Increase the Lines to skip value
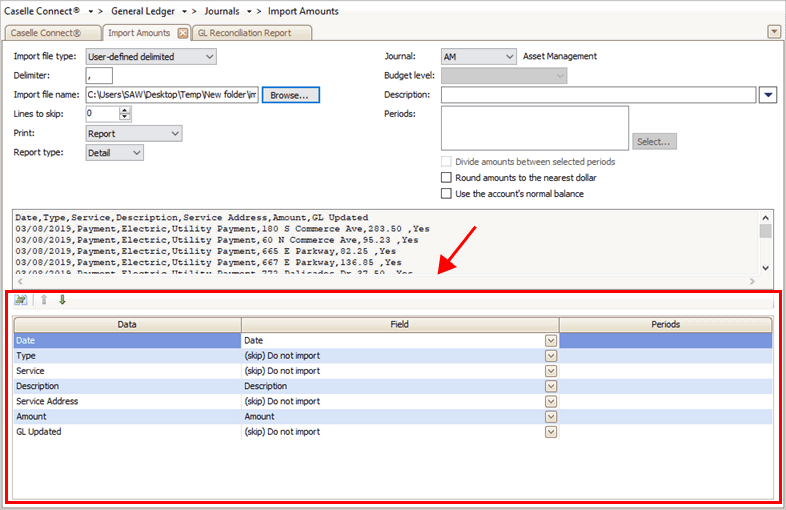This screenshot has height=510, width=786. [125, 110]
